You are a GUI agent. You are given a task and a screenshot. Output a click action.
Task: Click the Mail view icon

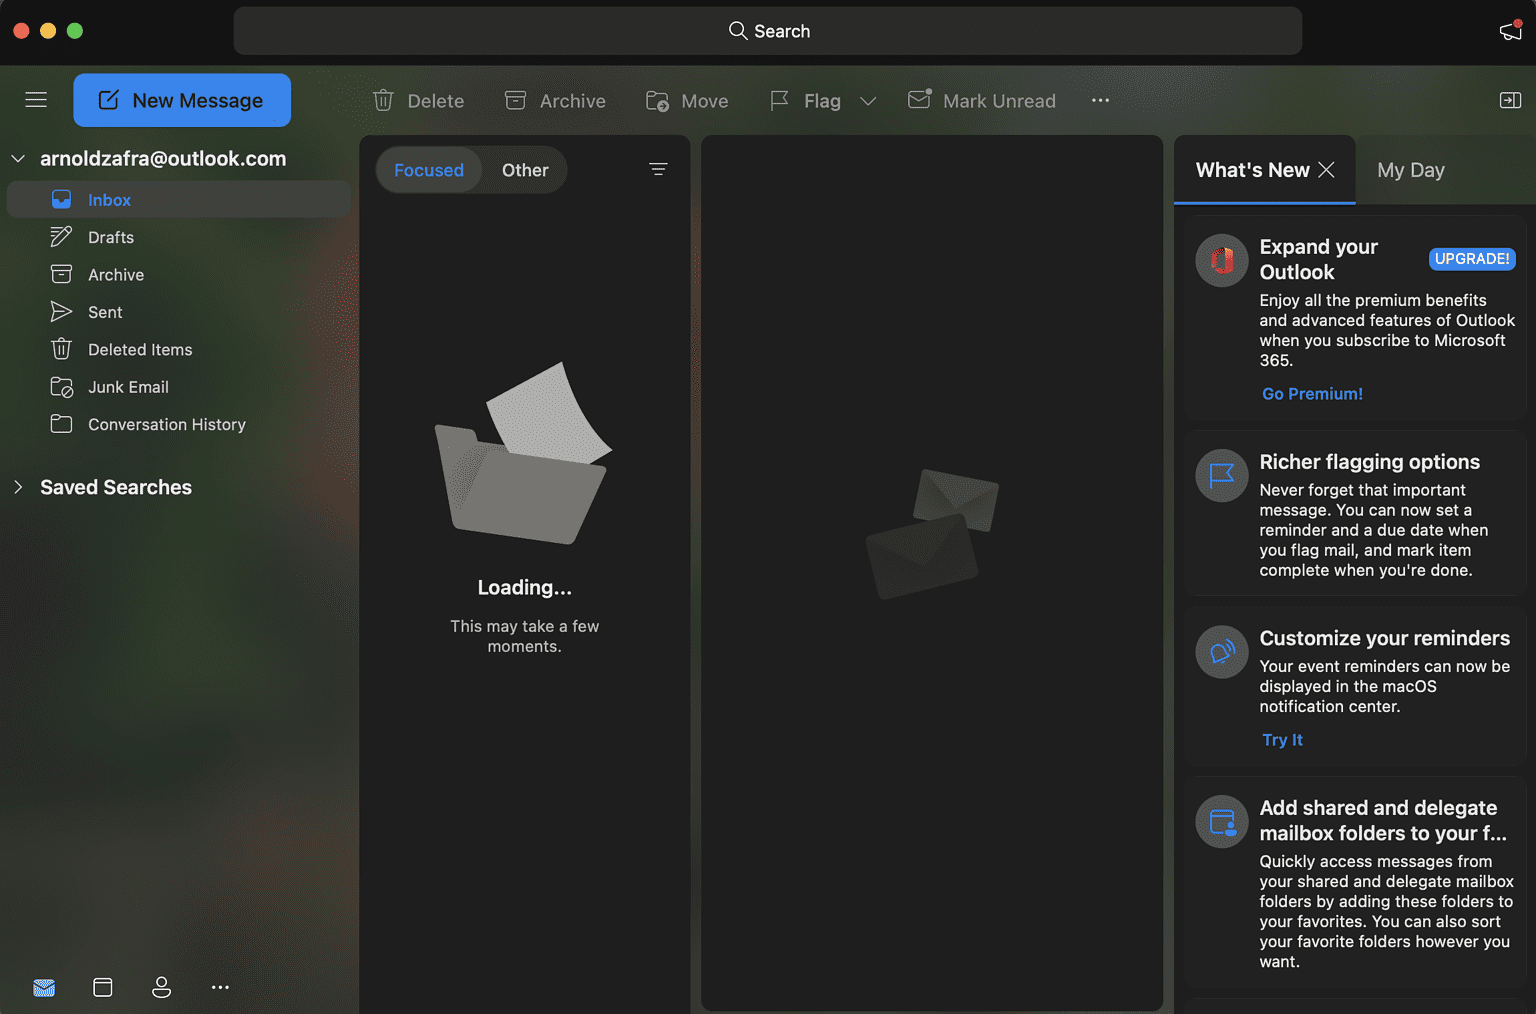tap(44, 987)
